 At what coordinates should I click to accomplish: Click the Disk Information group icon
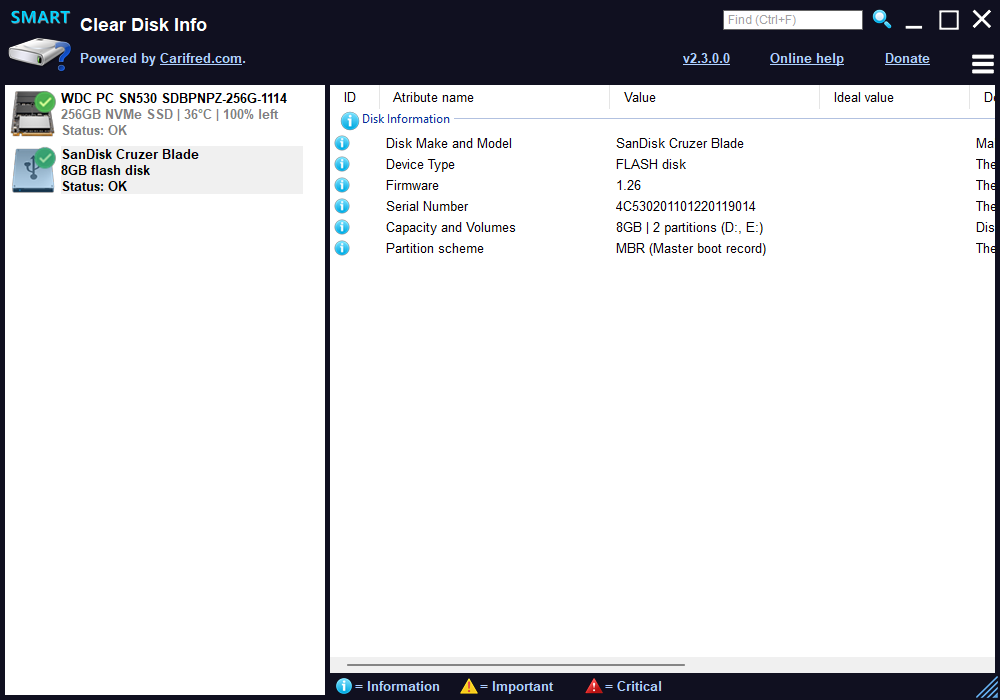[349, 120]
